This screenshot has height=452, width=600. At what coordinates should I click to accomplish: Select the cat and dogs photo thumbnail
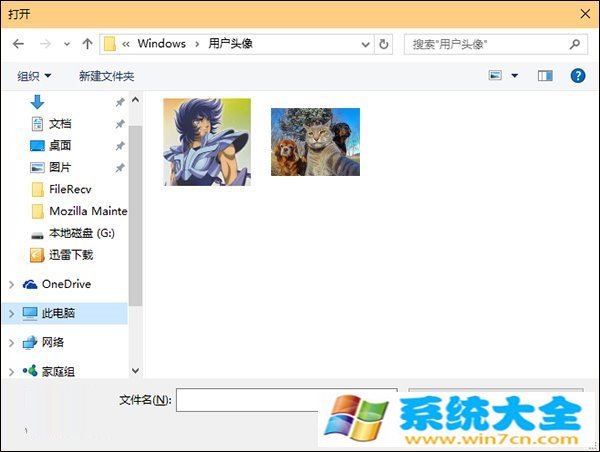315,142
